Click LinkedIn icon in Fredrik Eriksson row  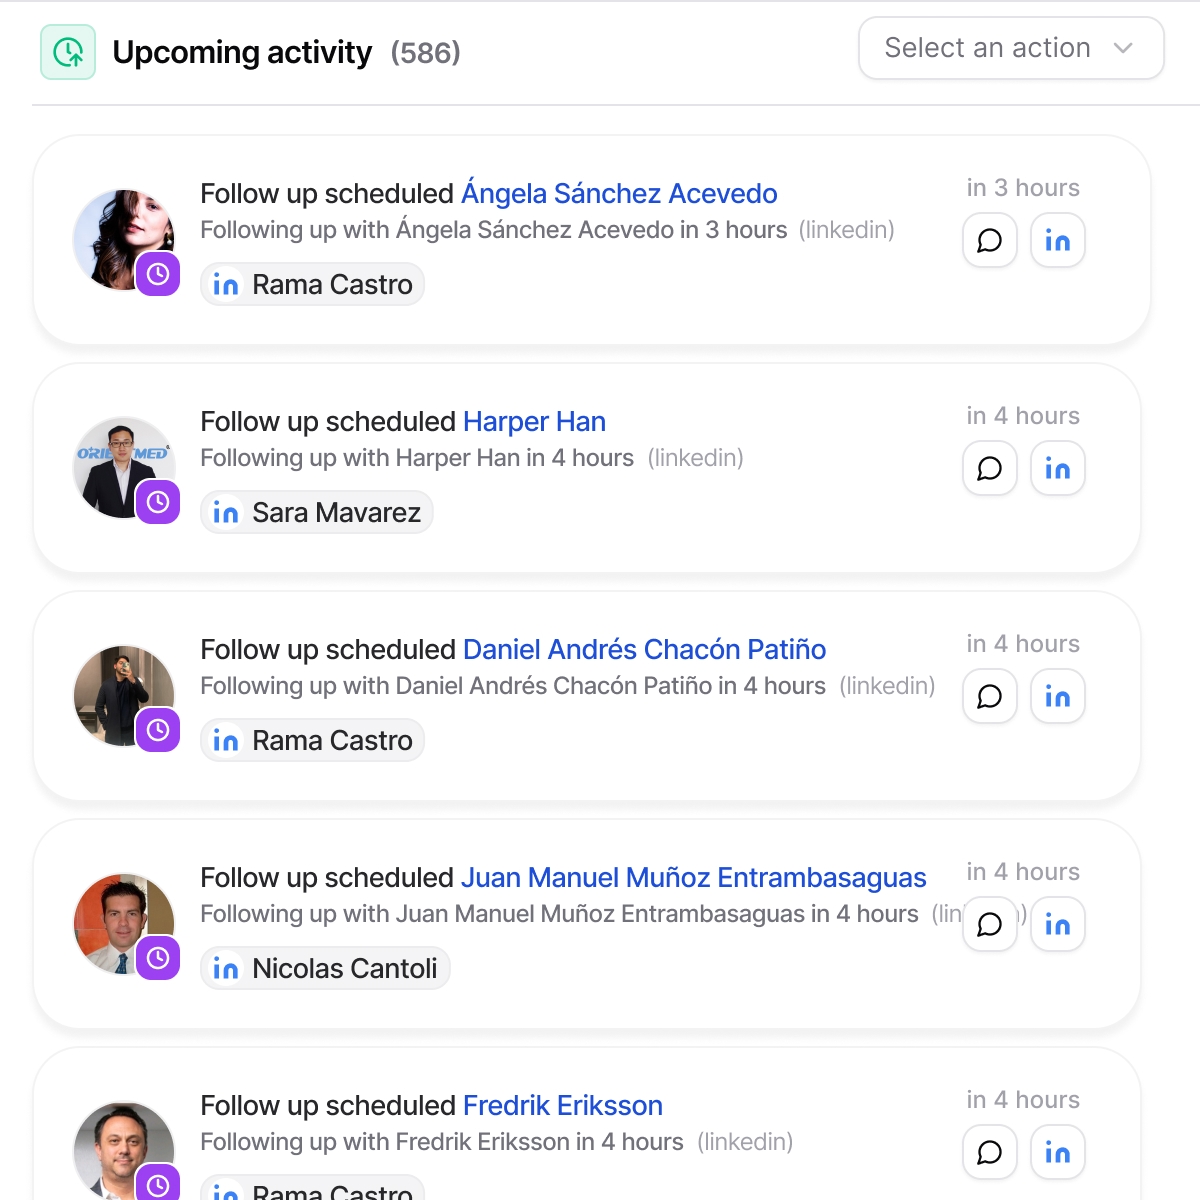point(1058,1152)
